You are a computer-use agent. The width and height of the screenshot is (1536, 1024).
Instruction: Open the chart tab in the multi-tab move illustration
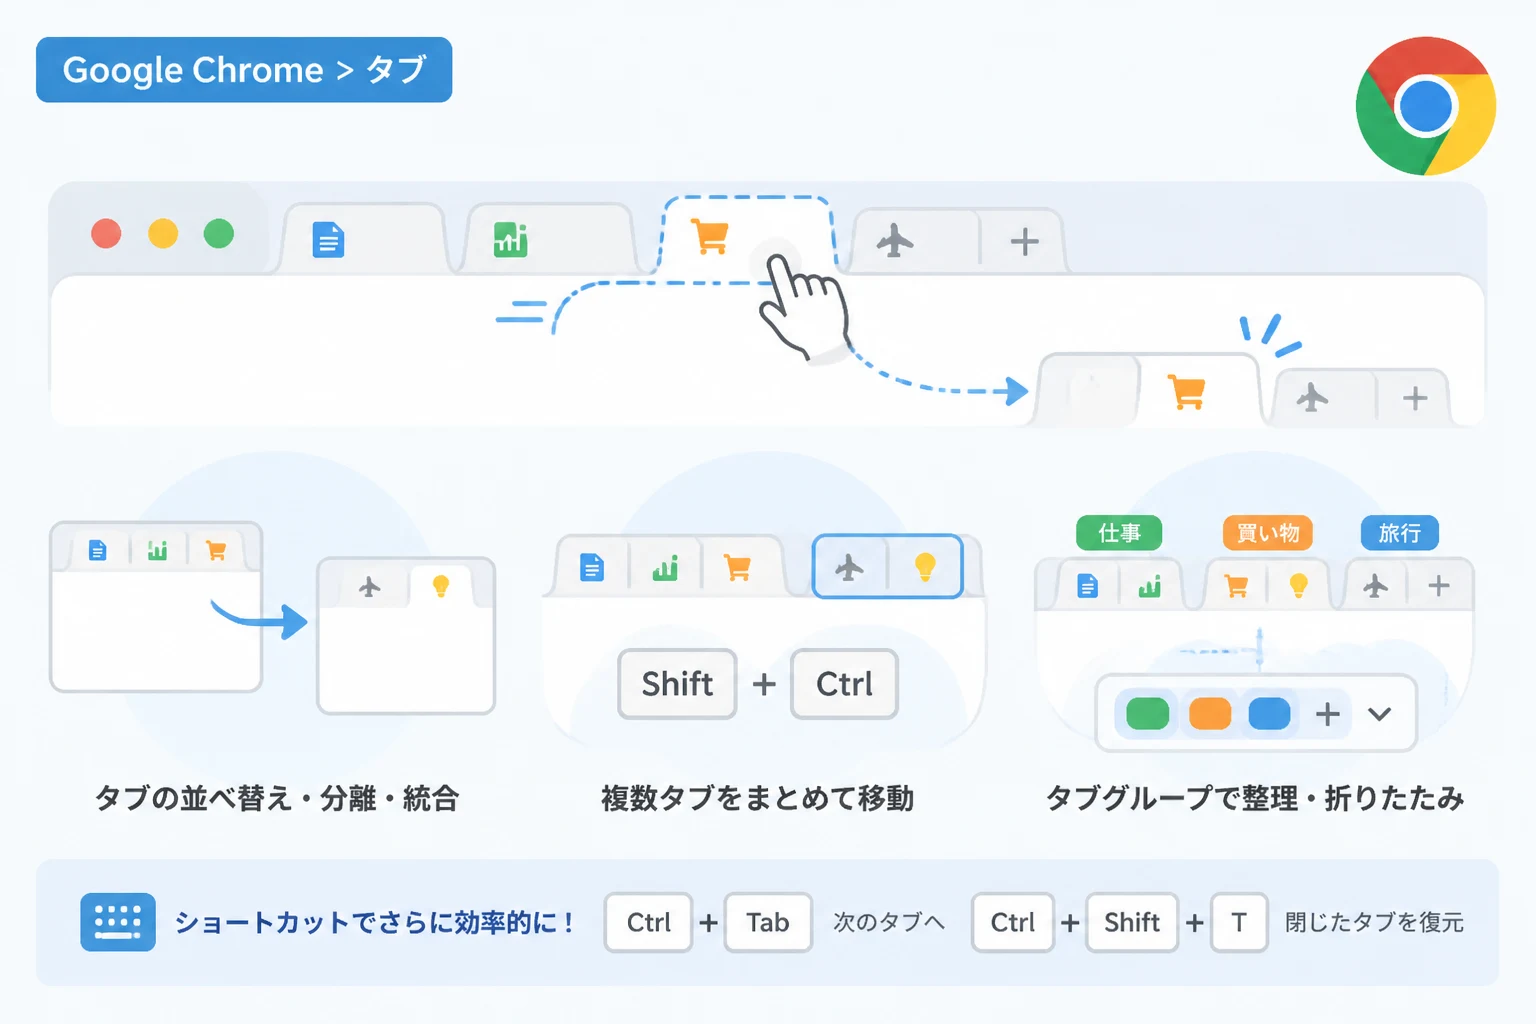665,567
